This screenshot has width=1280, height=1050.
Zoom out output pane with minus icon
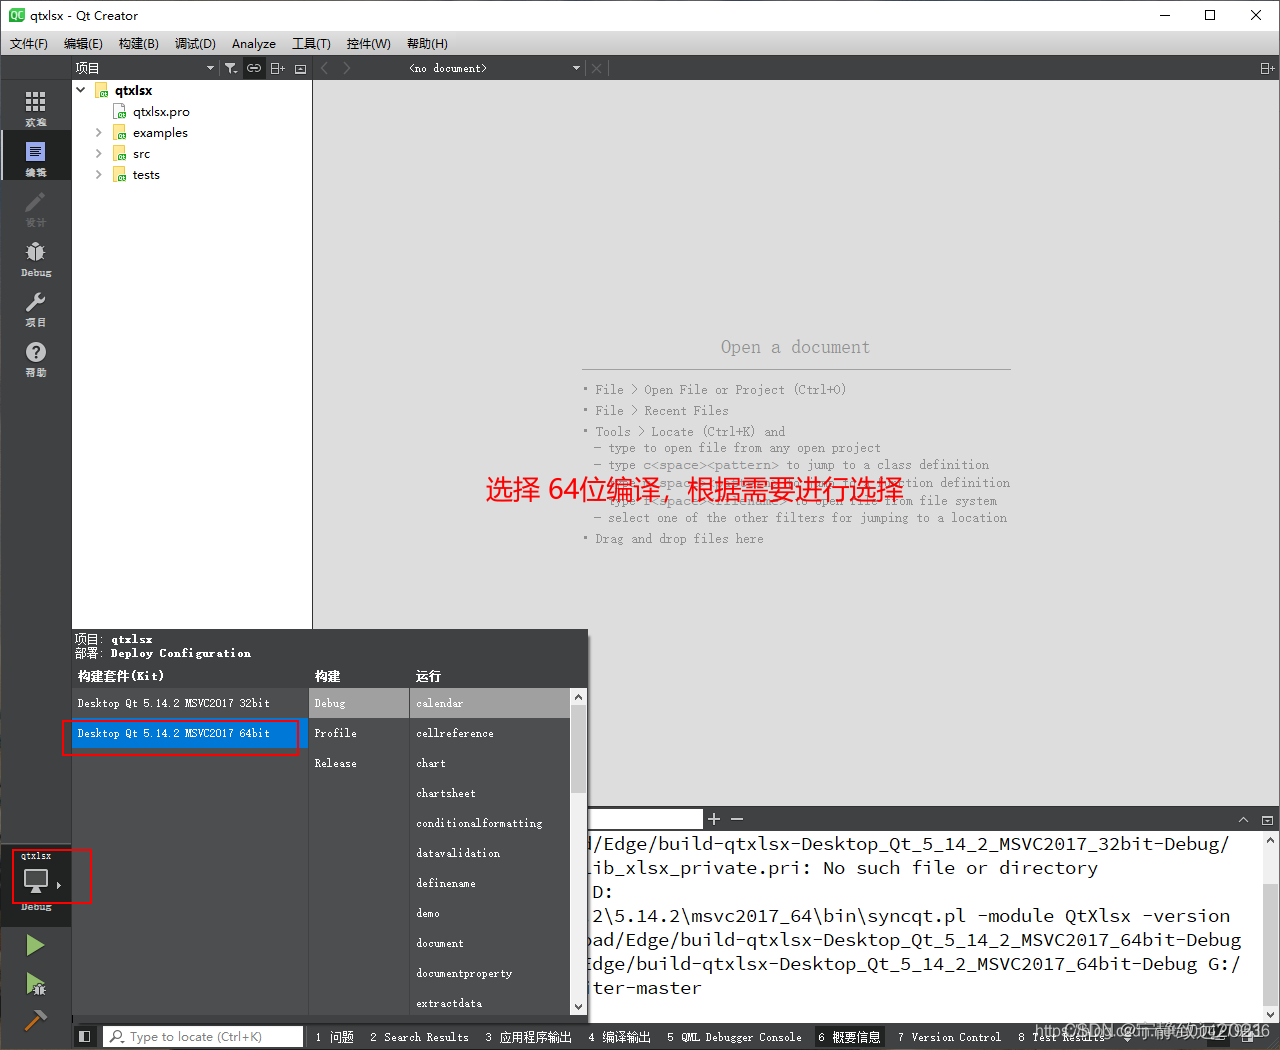pos(737,819)
